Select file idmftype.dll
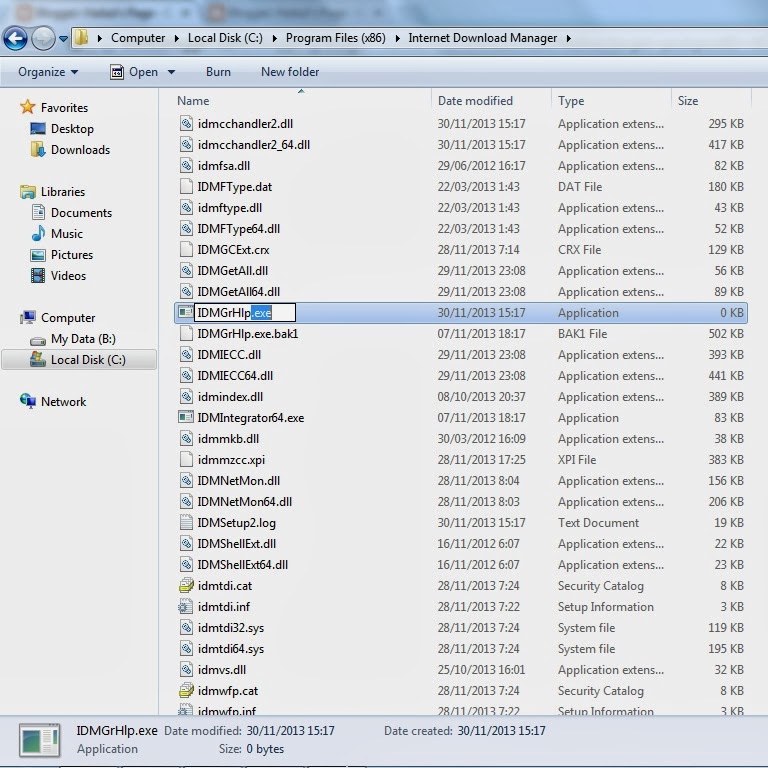768x768 pixels. coord(230,208)
